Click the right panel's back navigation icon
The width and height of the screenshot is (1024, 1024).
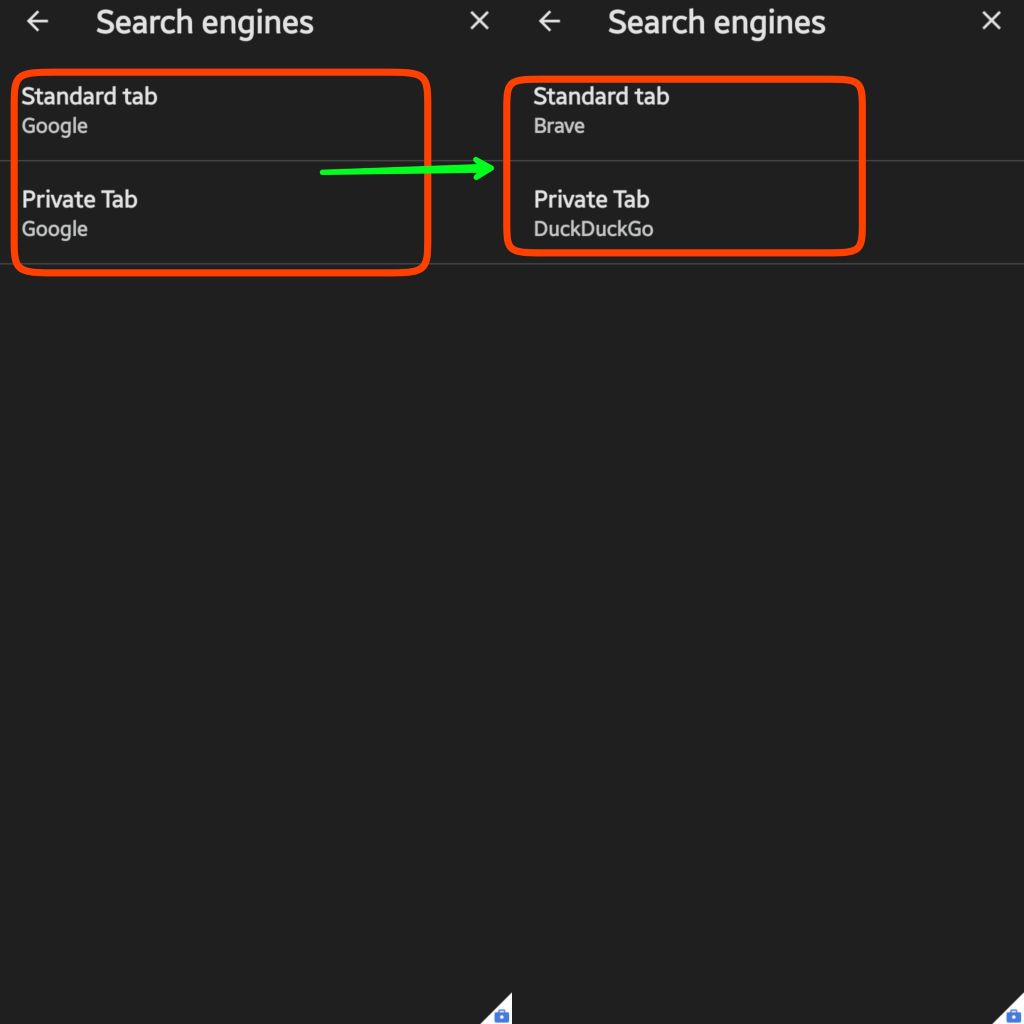click(549, 21)
